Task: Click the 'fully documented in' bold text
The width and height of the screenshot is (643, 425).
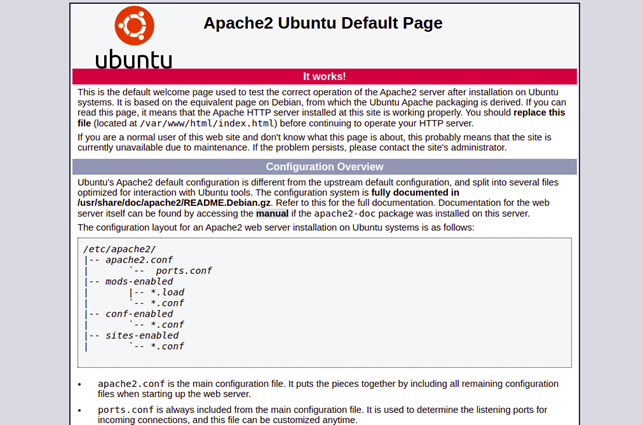Action: (x=415, y=192)
